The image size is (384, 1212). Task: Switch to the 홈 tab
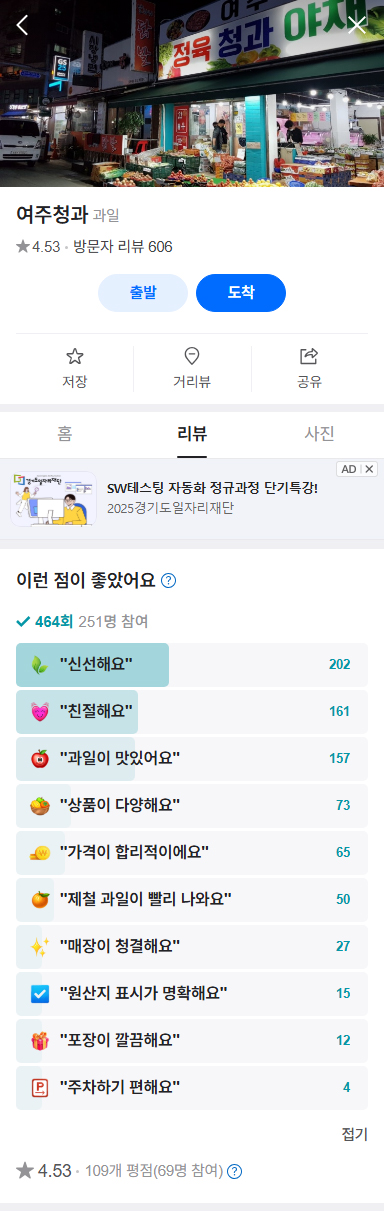64,434
